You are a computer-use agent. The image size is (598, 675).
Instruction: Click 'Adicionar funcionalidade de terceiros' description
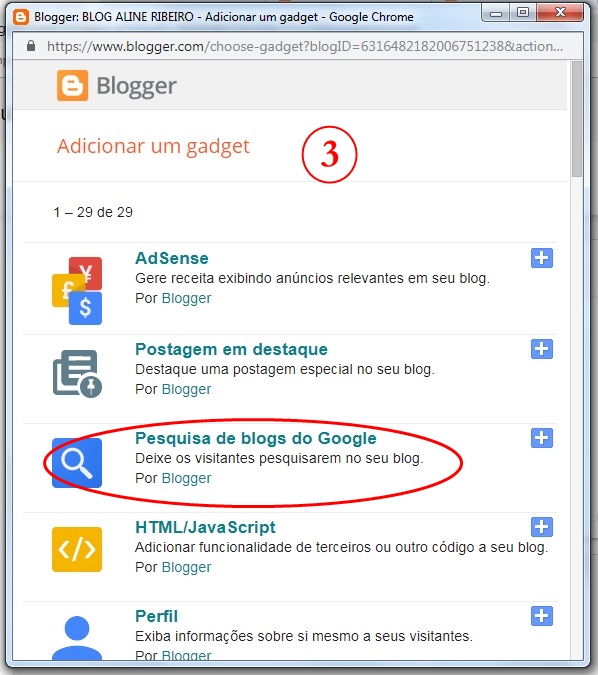pos(342,548)
